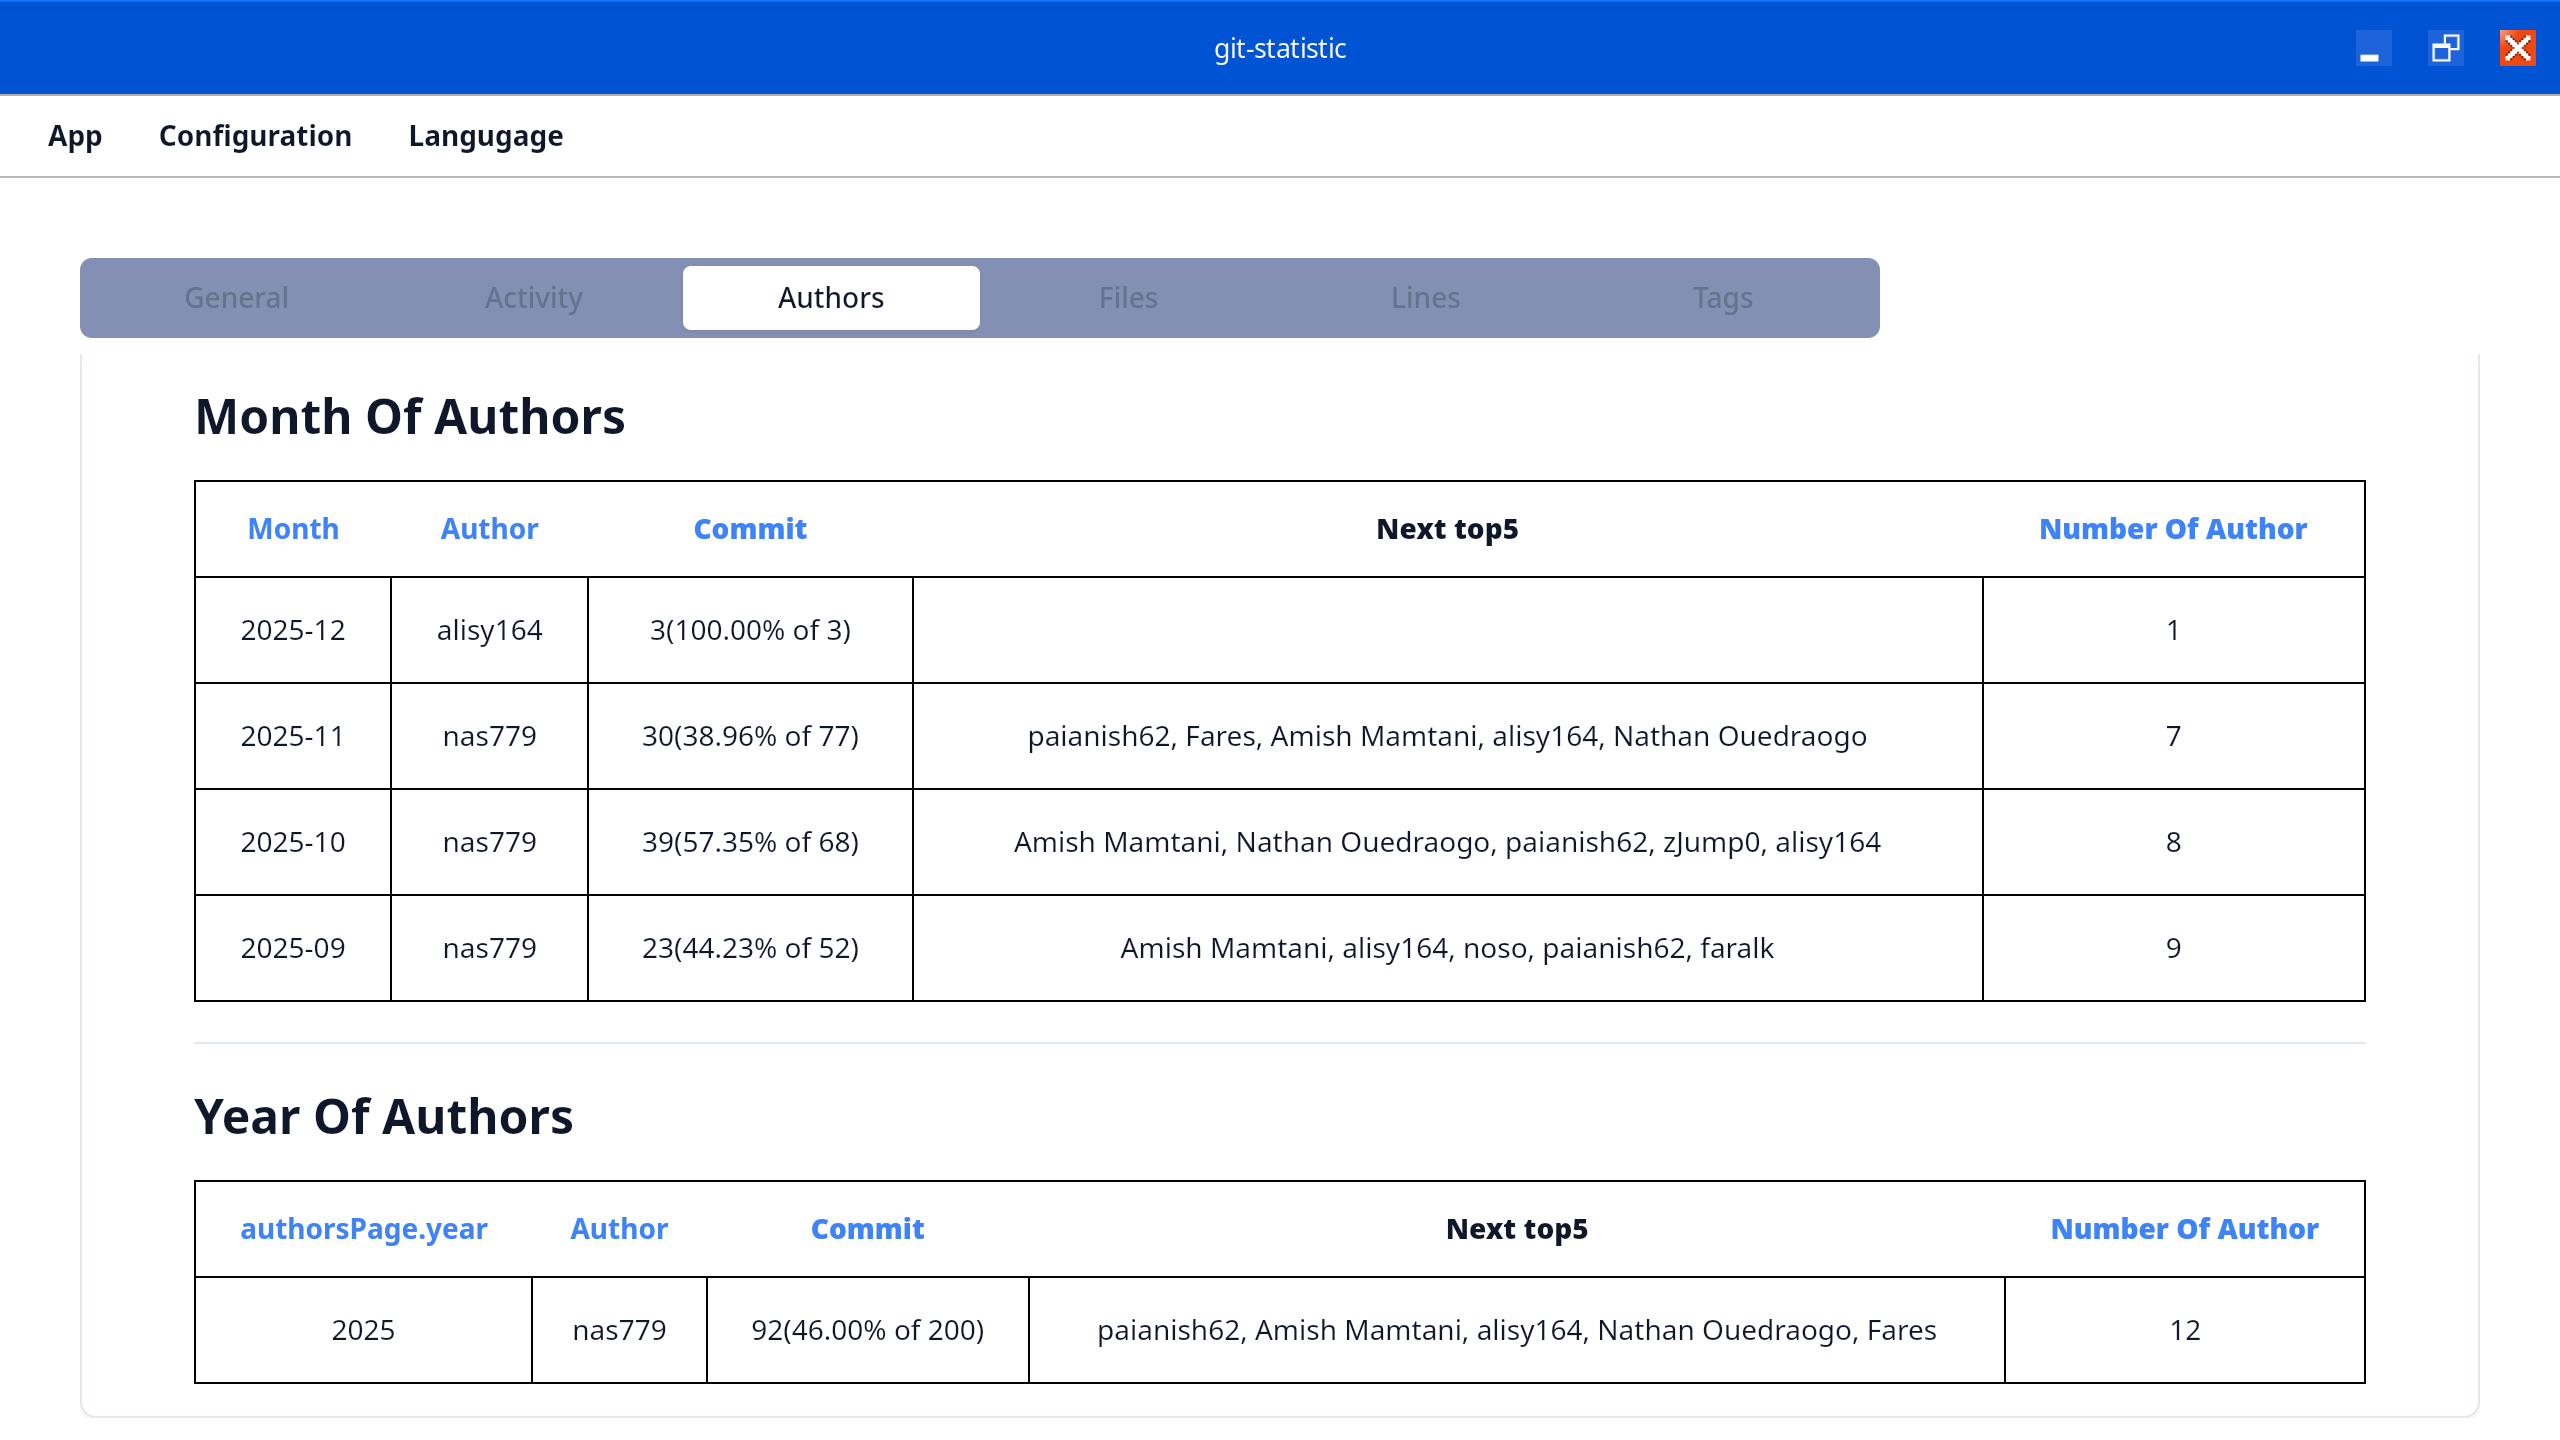Sort Number Of Author in yearly table
2560x1440 pixels.
click(x=2184, y=1228)
